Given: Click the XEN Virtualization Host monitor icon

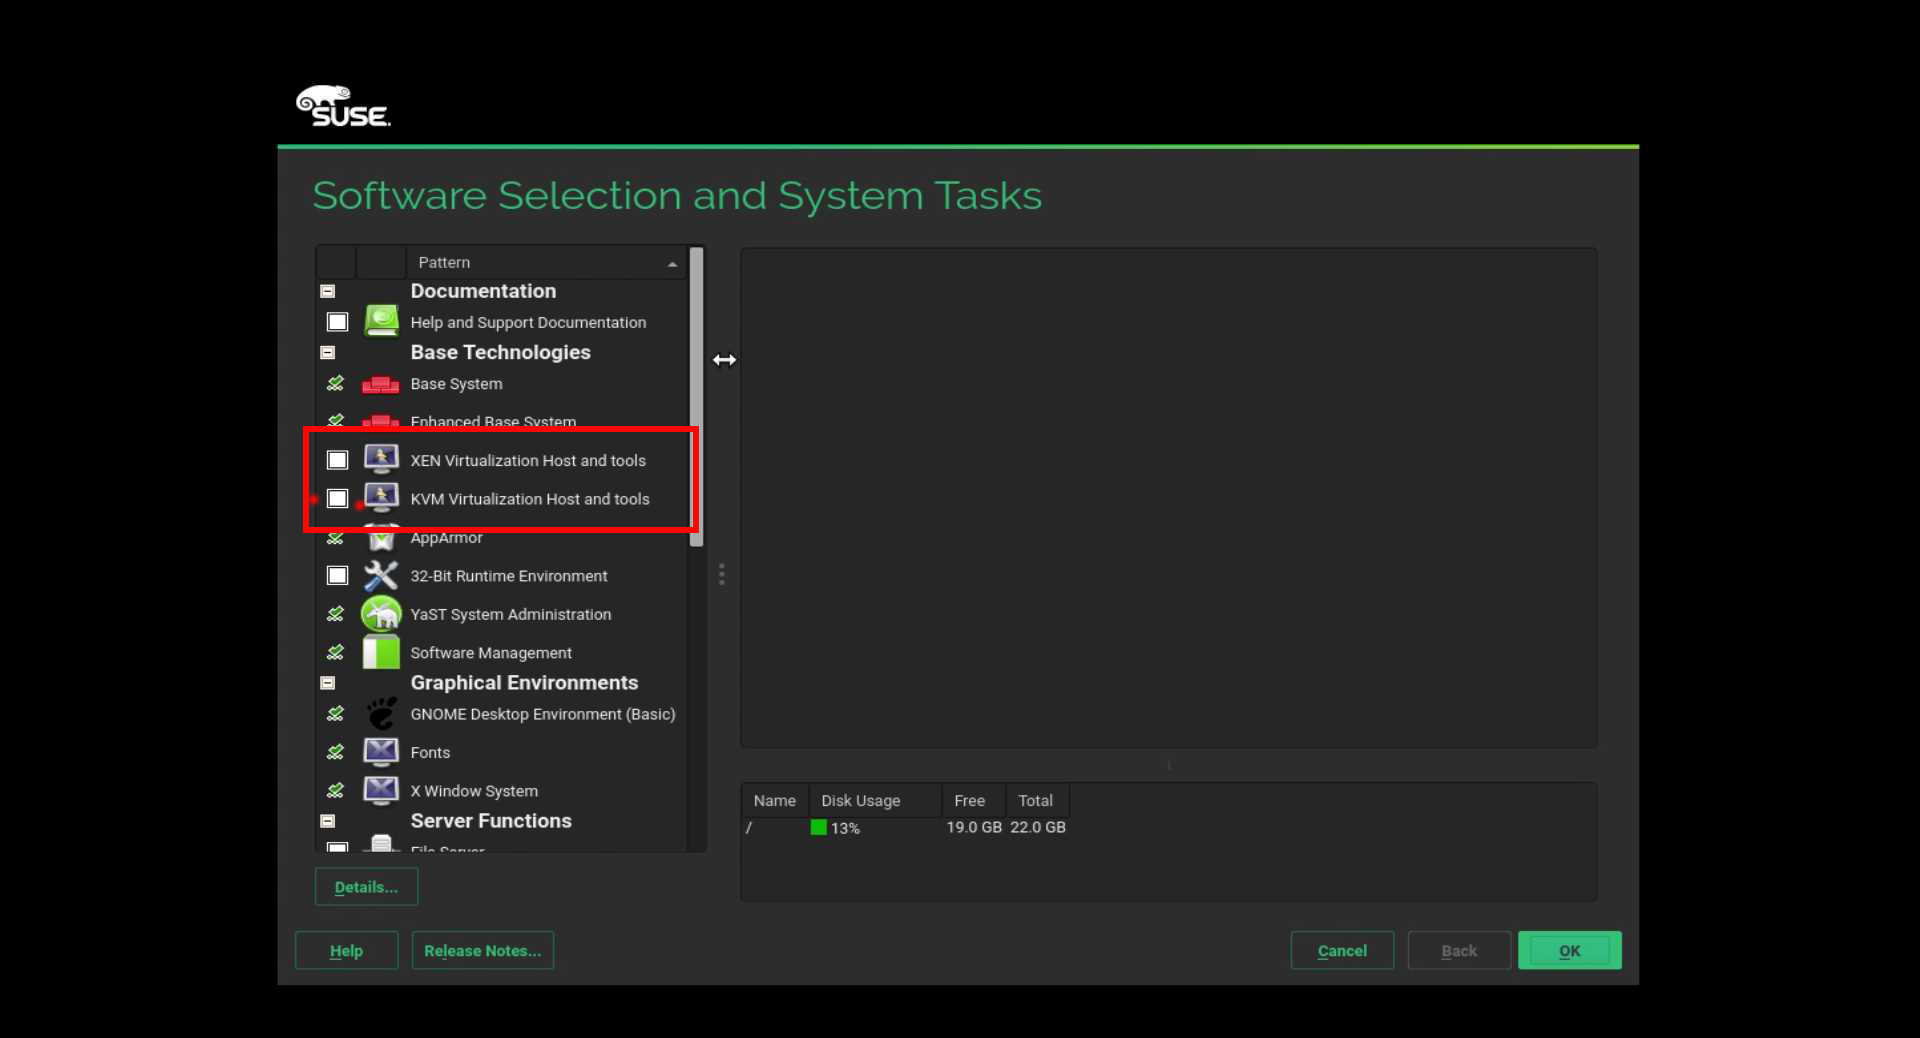Looking at the screenshot, I should (x=381, y=460).
